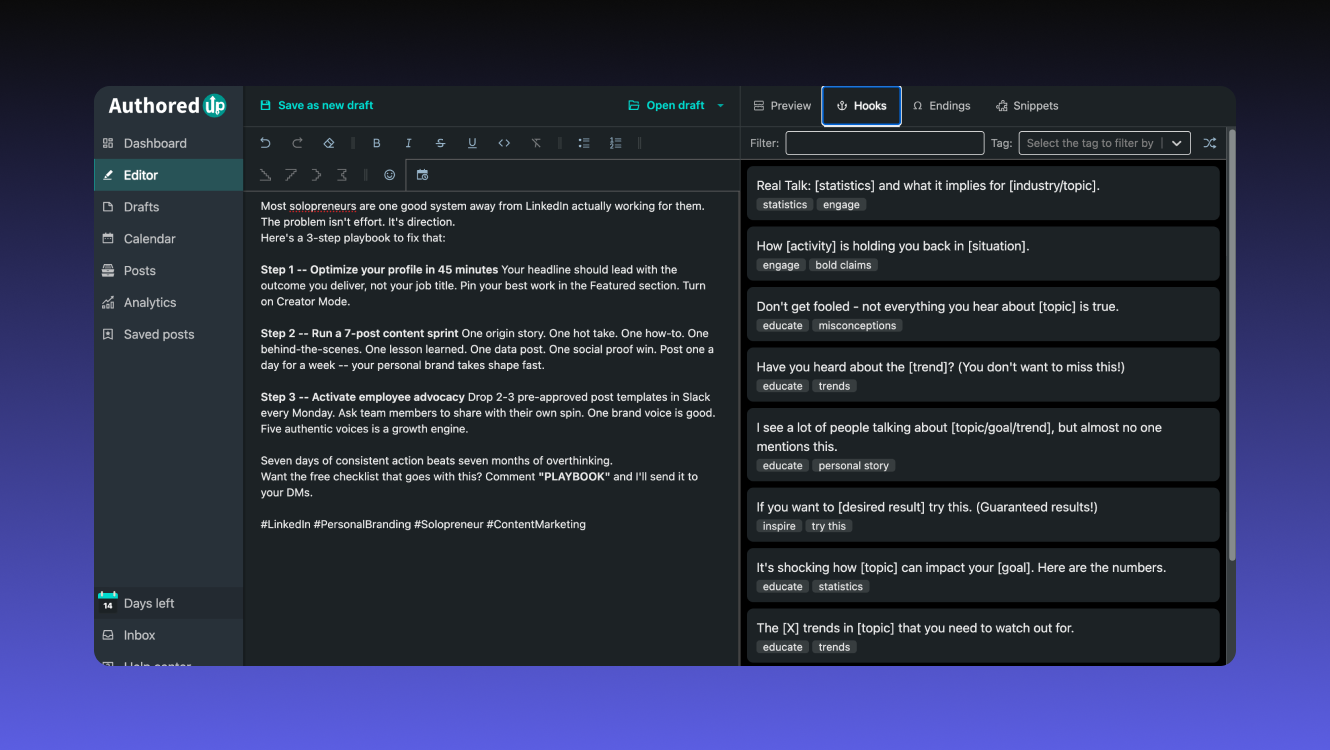Click the 'inspire' tag
1330x750 pixels.
pyautogui.click(x=779, y=526)
